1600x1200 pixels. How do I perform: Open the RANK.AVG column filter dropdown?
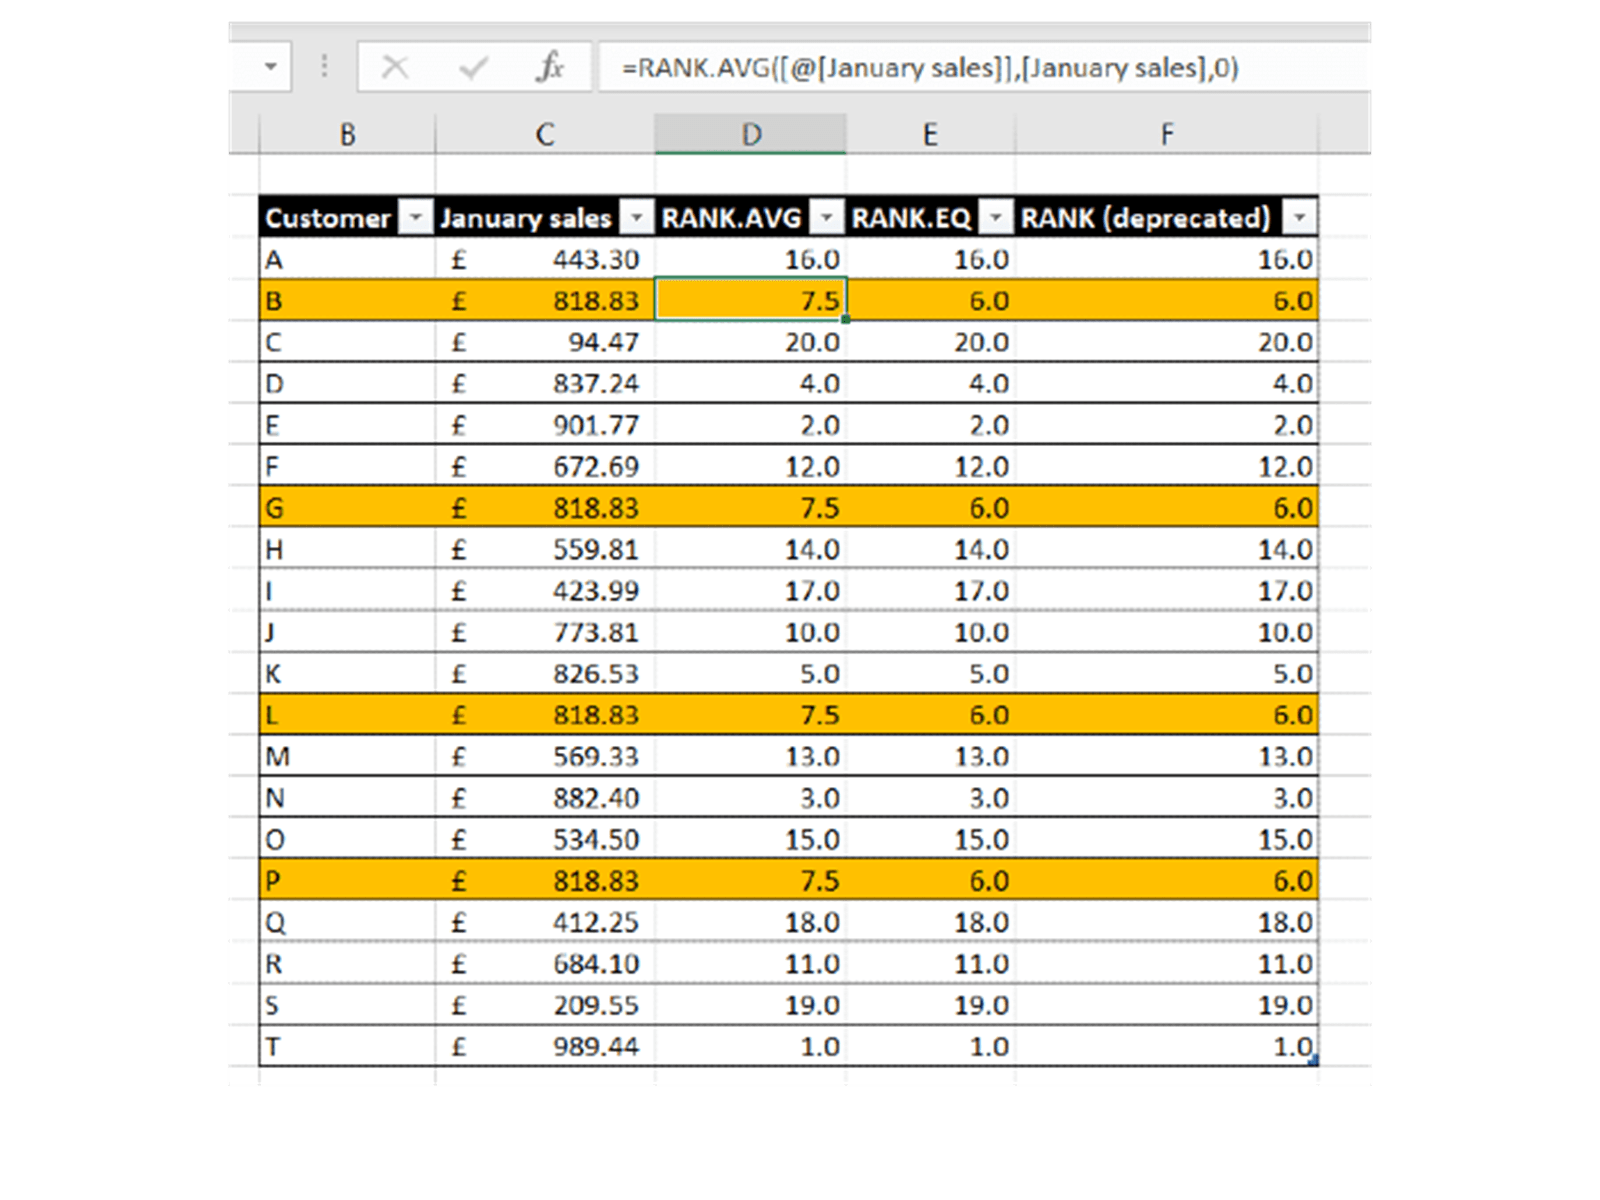826,217
